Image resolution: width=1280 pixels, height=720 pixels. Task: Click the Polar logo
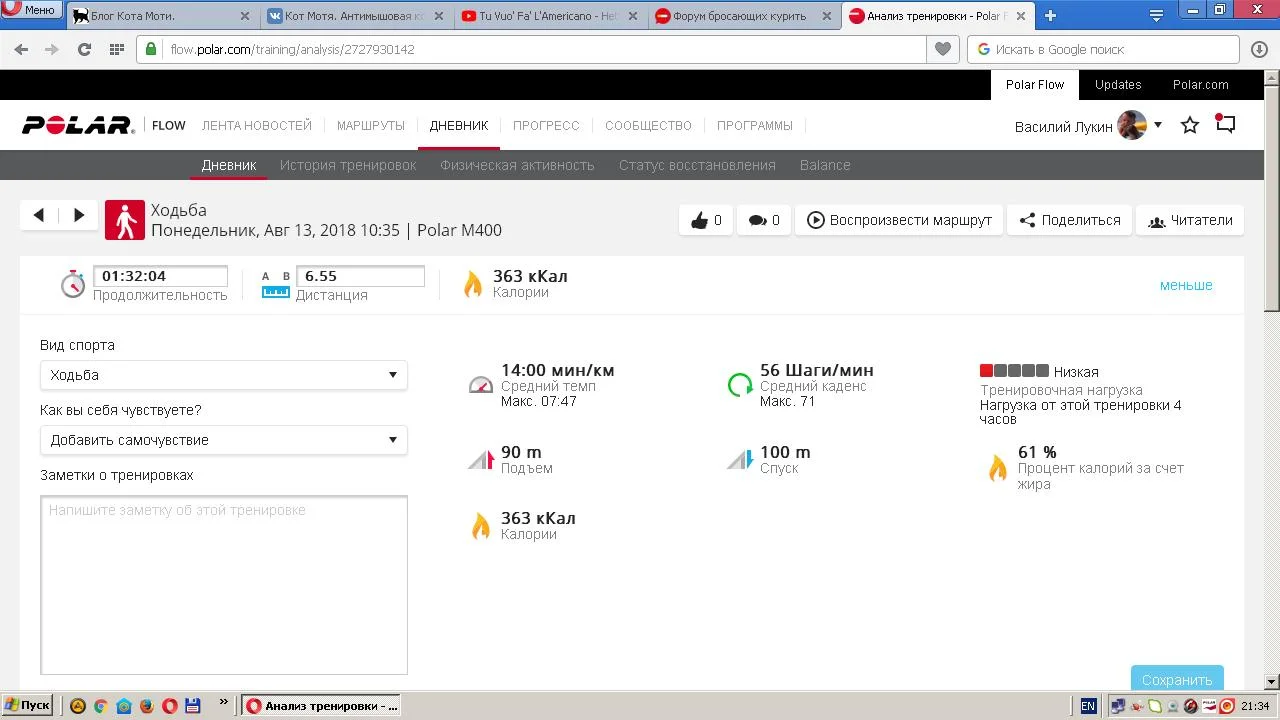click(x=78, y=125)
